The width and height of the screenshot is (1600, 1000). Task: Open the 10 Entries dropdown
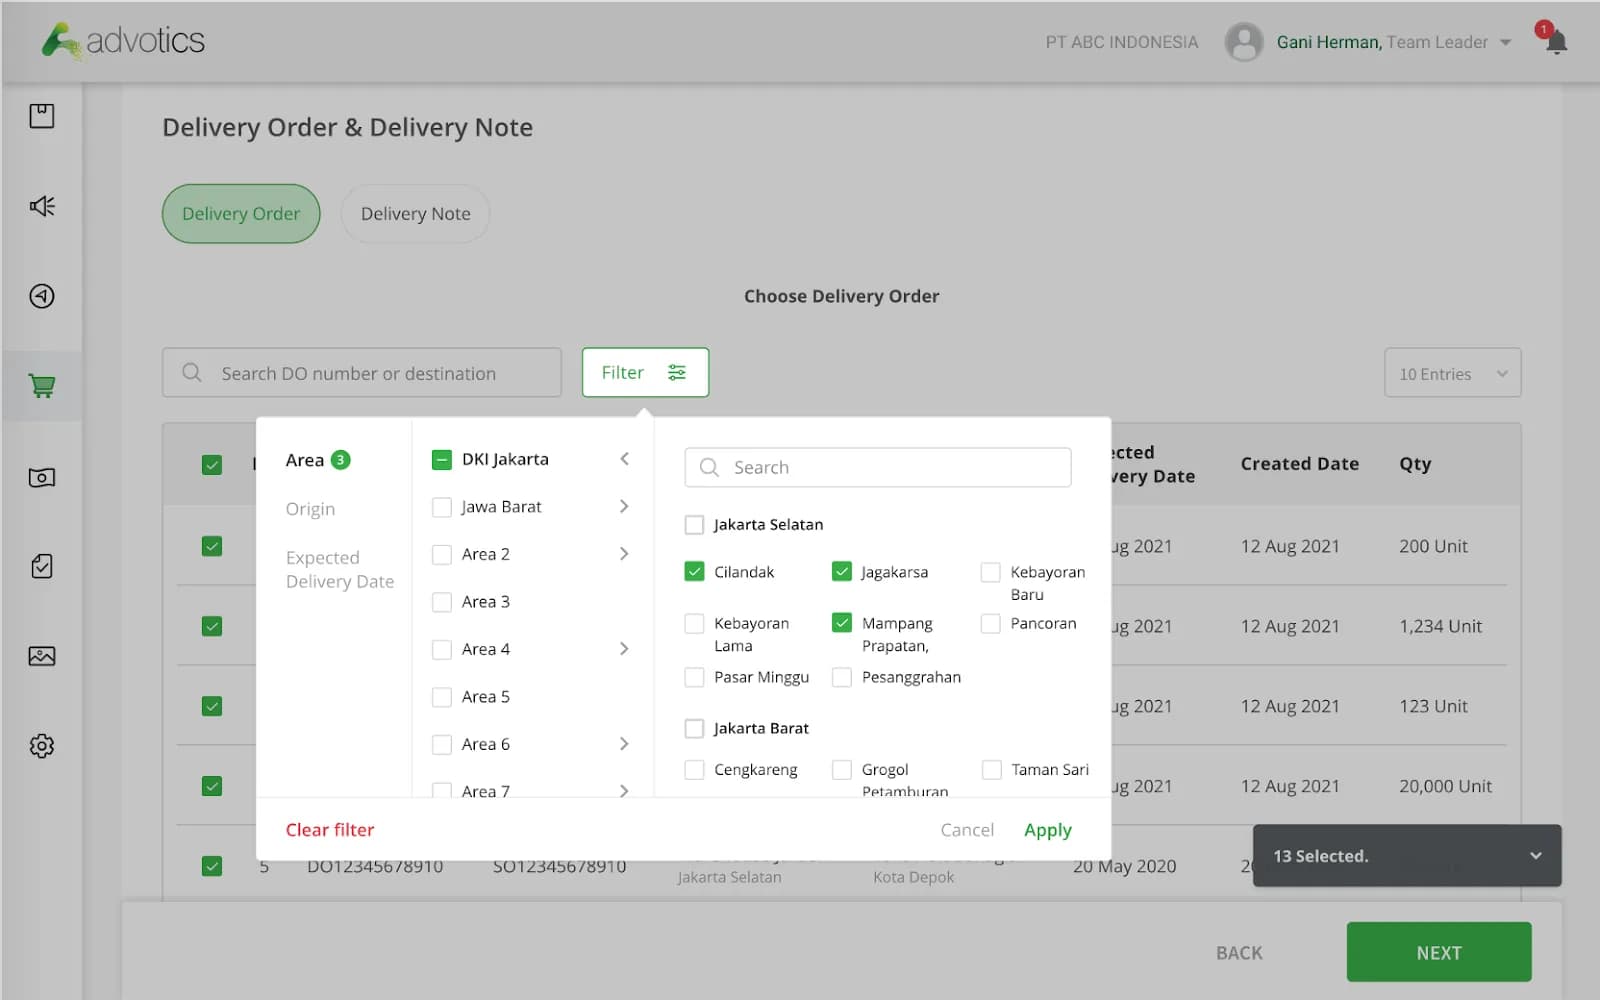click(x=1452, y=373)
